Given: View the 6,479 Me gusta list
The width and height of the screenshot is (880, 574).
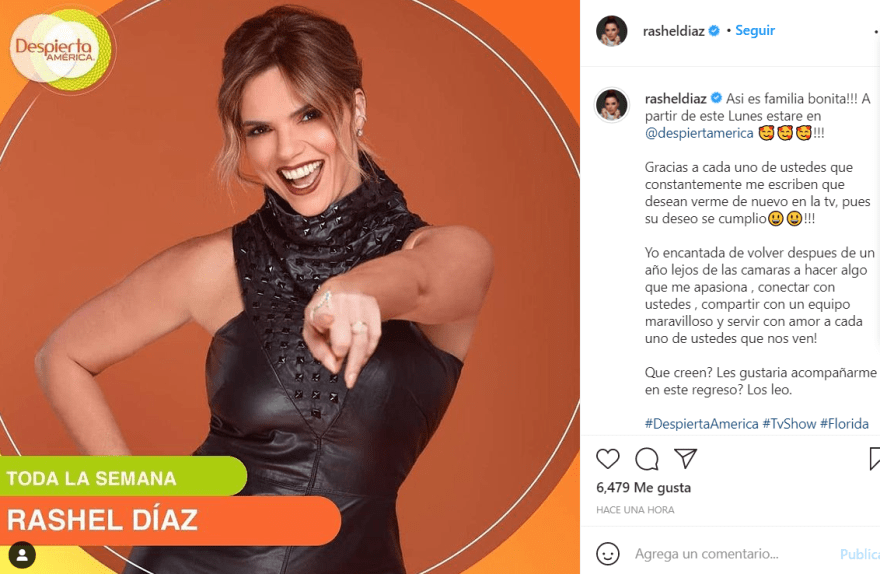Looking at the screenshot, I should coord(643,488).
